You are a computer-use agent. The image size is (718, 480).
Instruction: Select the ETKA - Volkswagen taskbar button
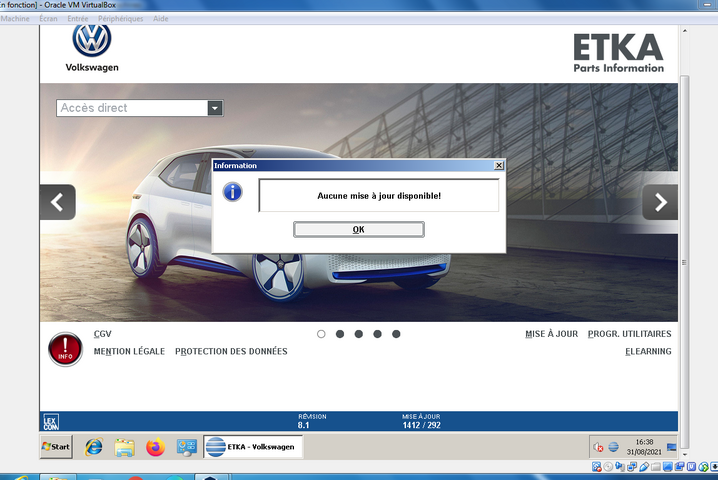[x=253, y=447]
